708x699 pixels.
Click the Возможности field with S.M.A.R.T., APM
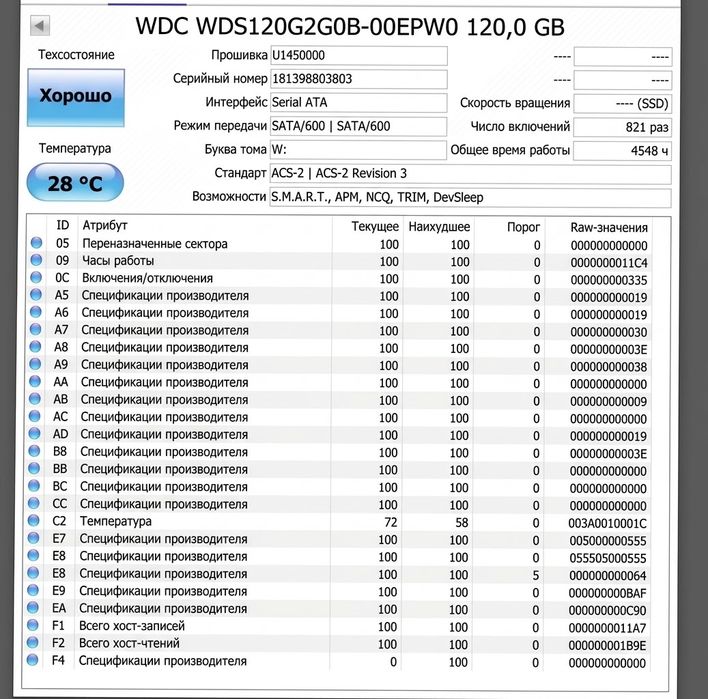tap(470, 198)
